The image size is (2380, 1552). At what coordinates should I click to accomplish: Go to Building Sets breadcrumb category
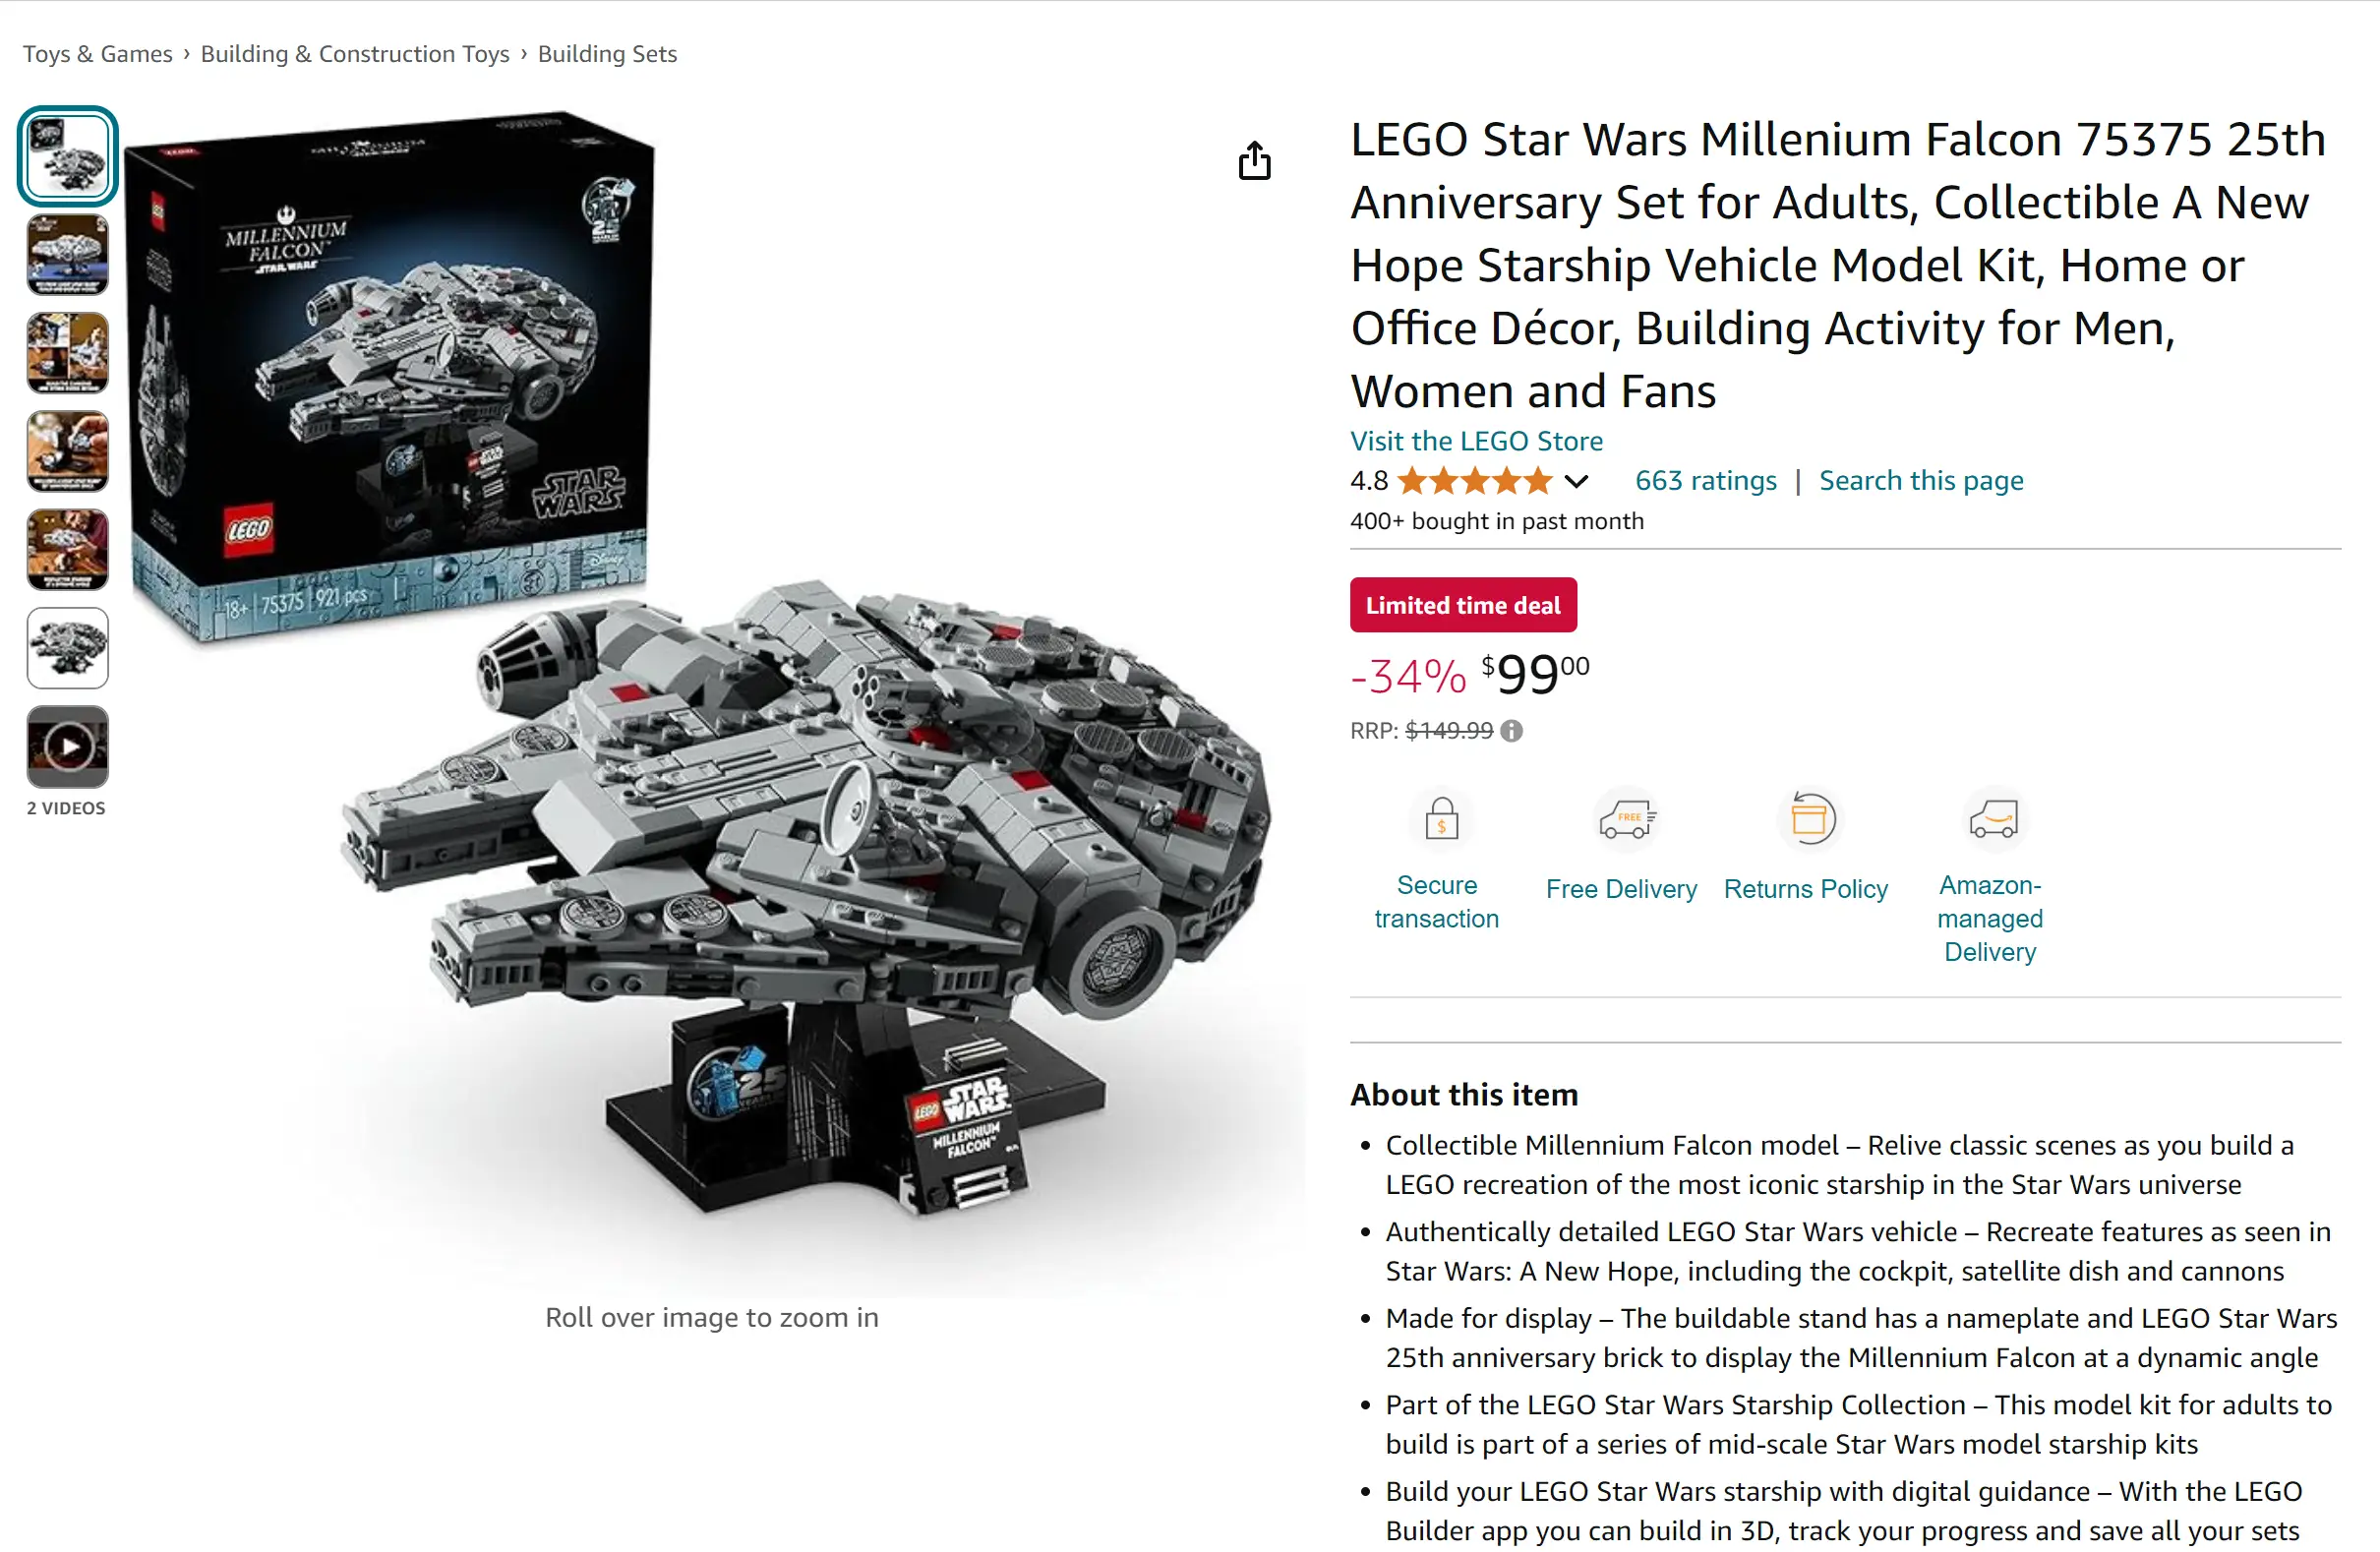click(607, 53)
